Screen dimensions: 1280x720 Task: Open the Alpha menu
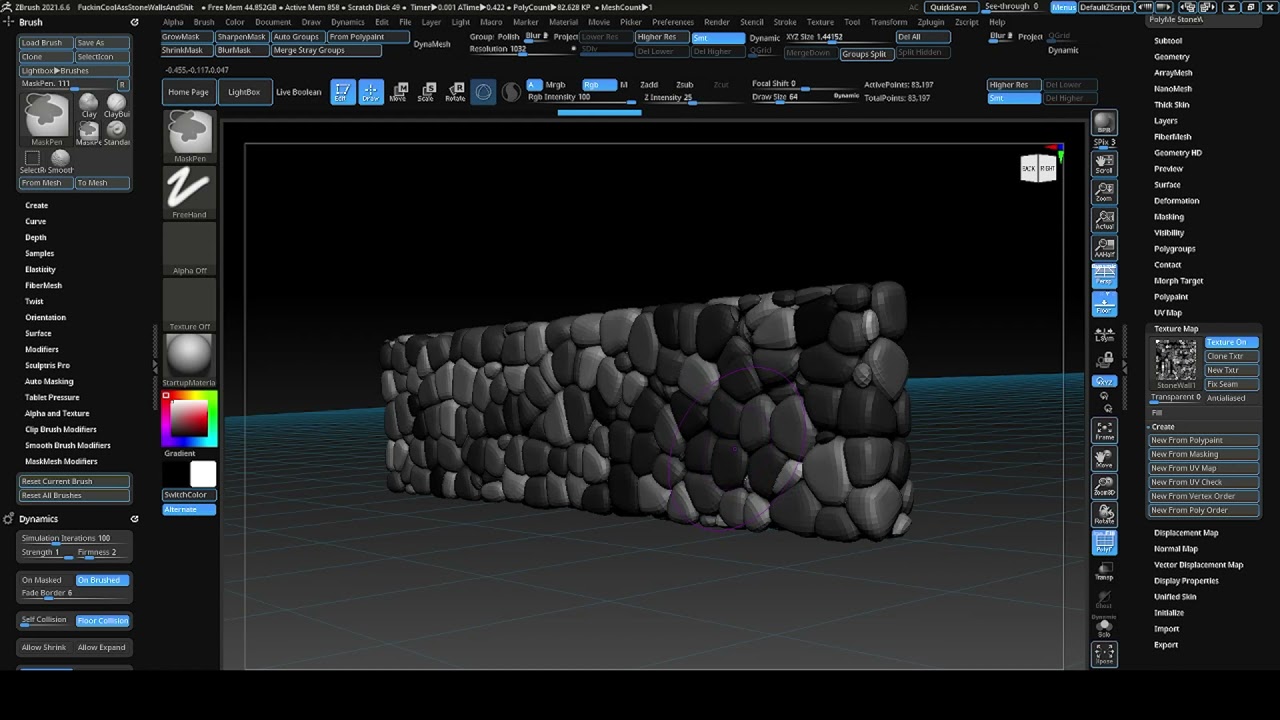point(173,22)
